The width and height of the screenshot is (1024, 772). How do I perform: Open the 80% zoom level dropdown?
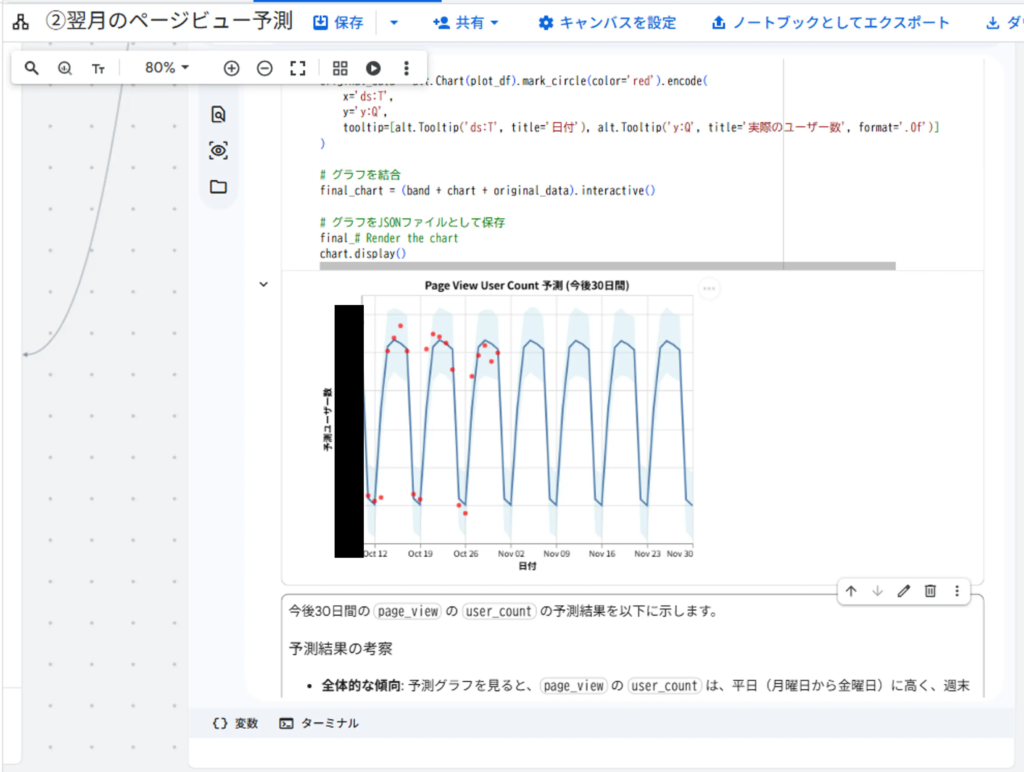point(166,68)
